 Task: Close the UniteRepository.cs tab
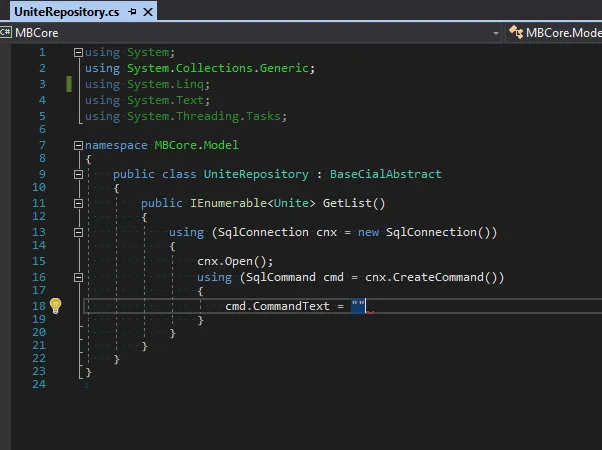pyautogui.click(x=148, y=12)
